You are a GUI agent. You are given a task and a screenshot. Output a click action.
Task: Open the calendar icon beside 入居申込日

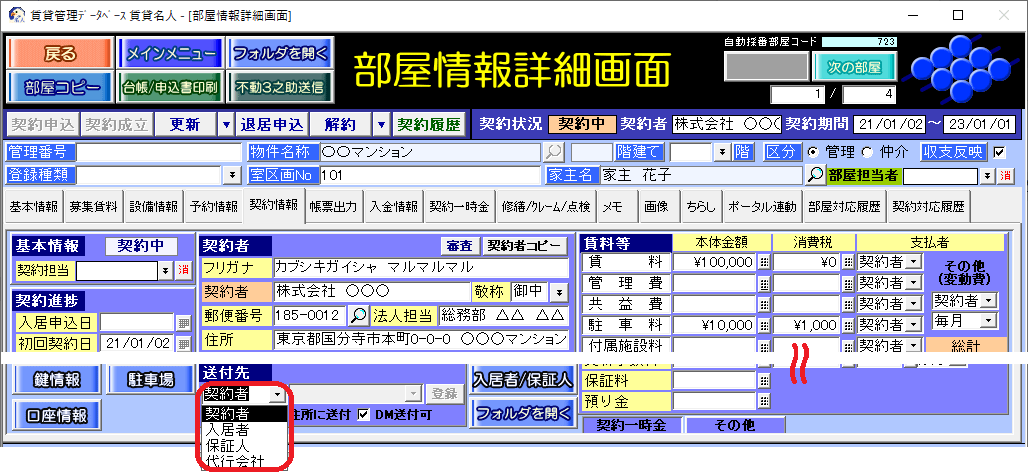point(183,322)
